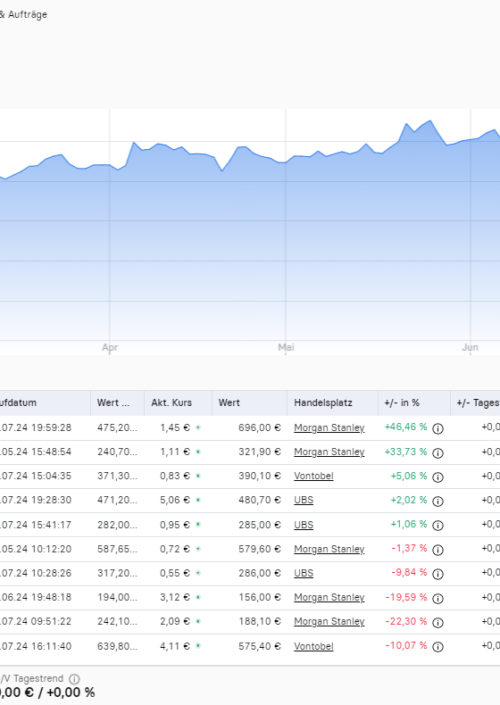
Task: Select the row with 19:48:18 purchase time
Action: pos(250,598)
